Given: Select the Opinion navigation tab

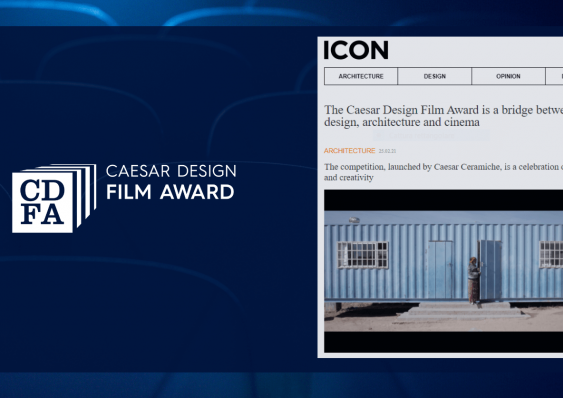Looking at the screenshot, I should tap(508, 76).
